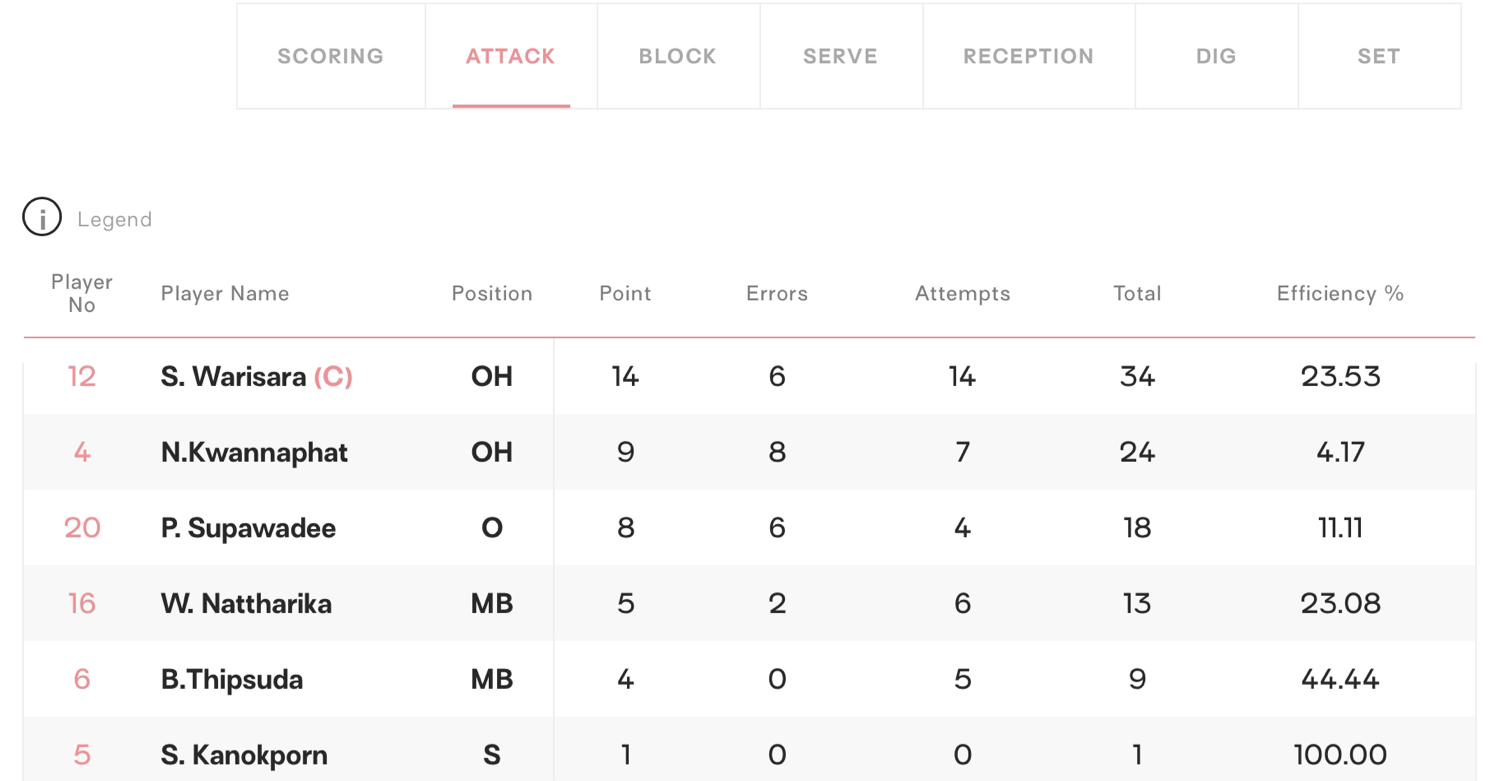Sort by Efficiency % column header
This screenshot has width=1500, height=781.
(x=1340, y=293)
